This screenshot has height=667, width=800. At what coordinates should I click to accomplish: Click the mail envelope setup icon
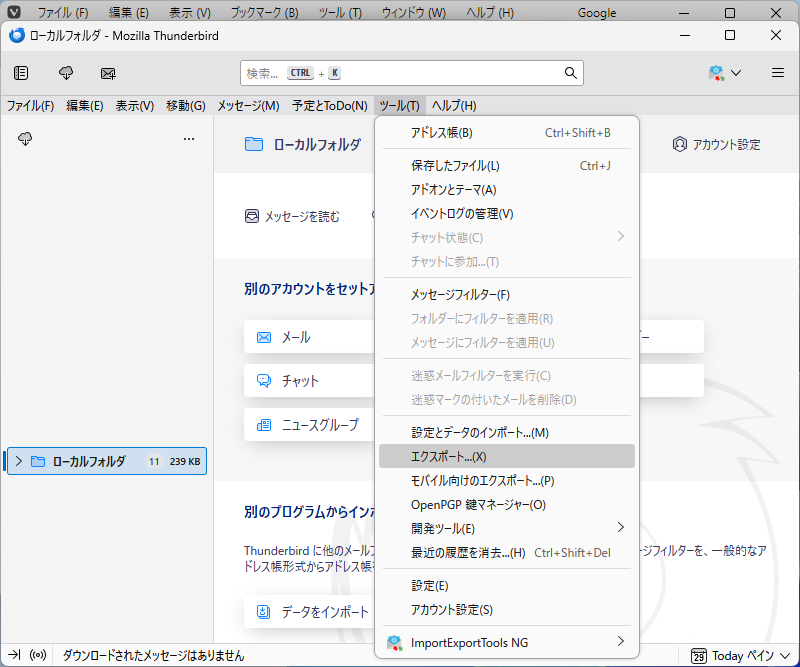(x=264, y=337)
